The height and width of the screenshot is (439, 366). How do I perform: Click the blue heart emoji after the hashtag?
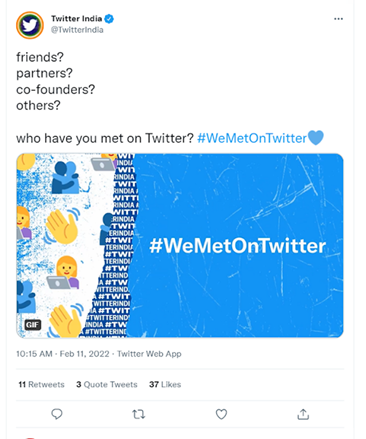tap(315, 137)
